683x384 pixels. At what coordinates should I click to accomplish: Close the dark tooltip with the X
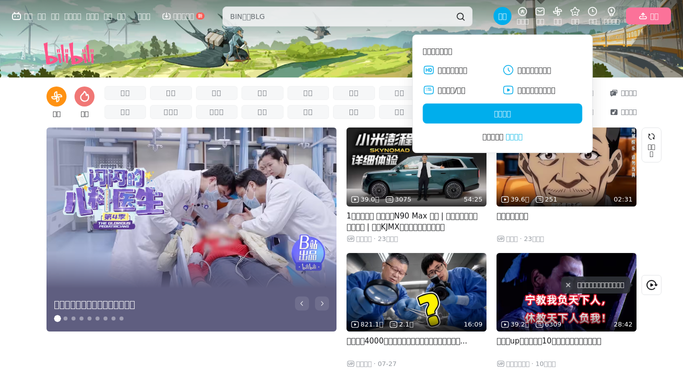click(x=568, y=285)
